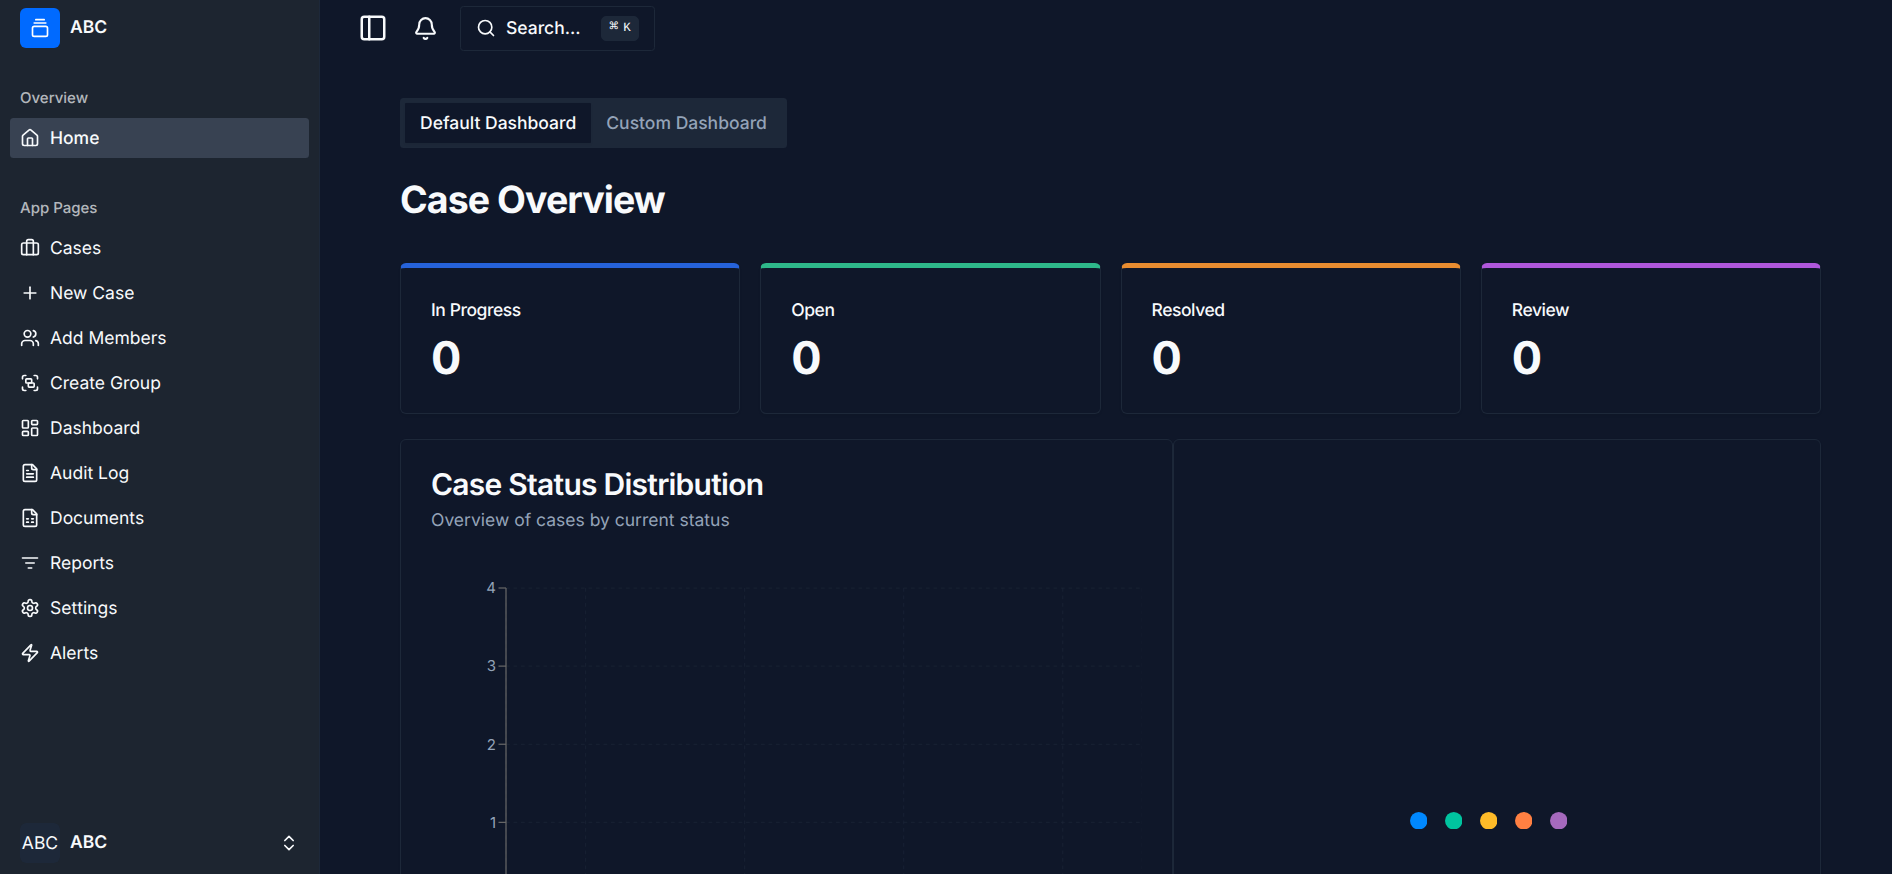
Task: Click the ABC app logo icon
Action: 40,28
